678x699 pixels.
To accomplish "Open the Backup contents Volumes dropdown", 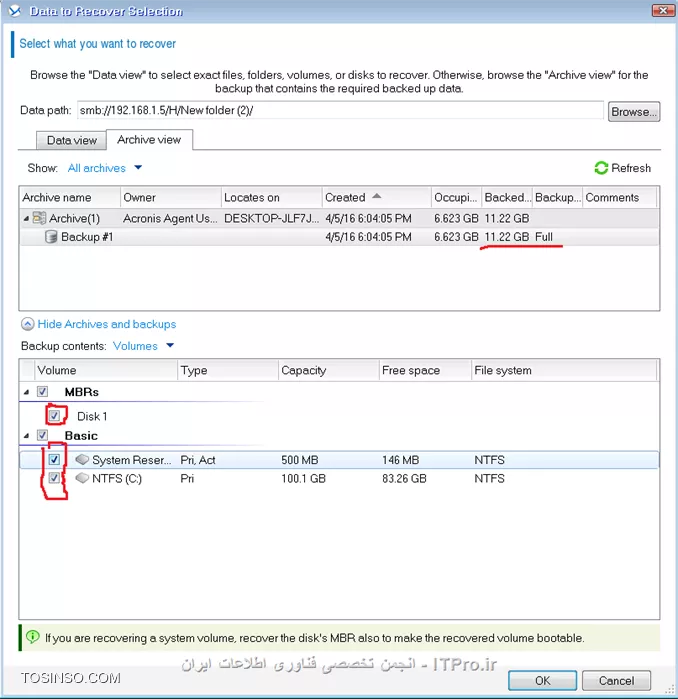I will point(143,346).
